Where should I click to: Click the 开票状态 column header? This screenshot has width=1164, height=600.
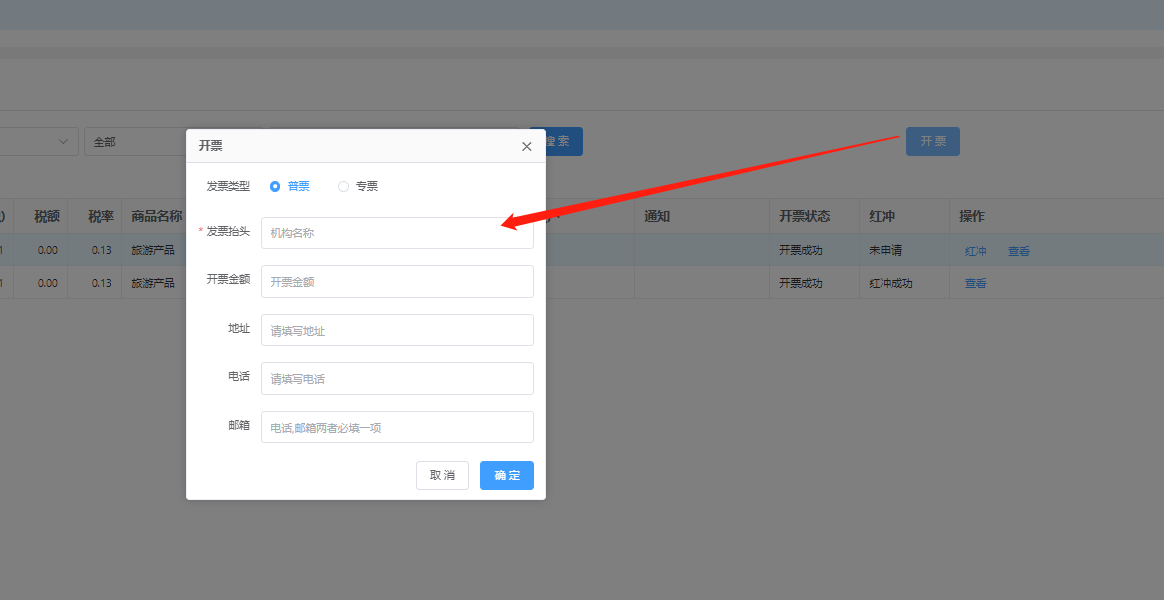pyautogui.click(x=804, y=216)
